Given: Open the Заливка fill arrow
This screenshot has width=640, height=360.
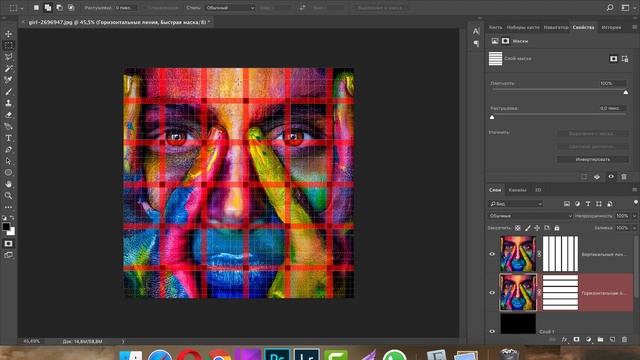Looking at the screenshot, I should 634,228.
